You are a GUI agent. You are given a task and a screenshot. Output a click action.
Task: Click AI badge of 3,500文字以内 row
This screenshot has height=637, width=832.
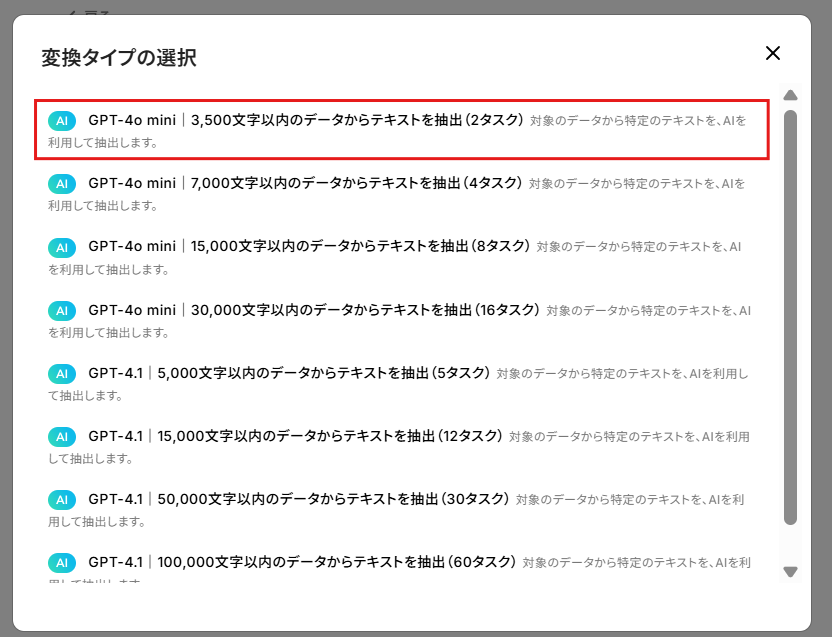(62, 120)
